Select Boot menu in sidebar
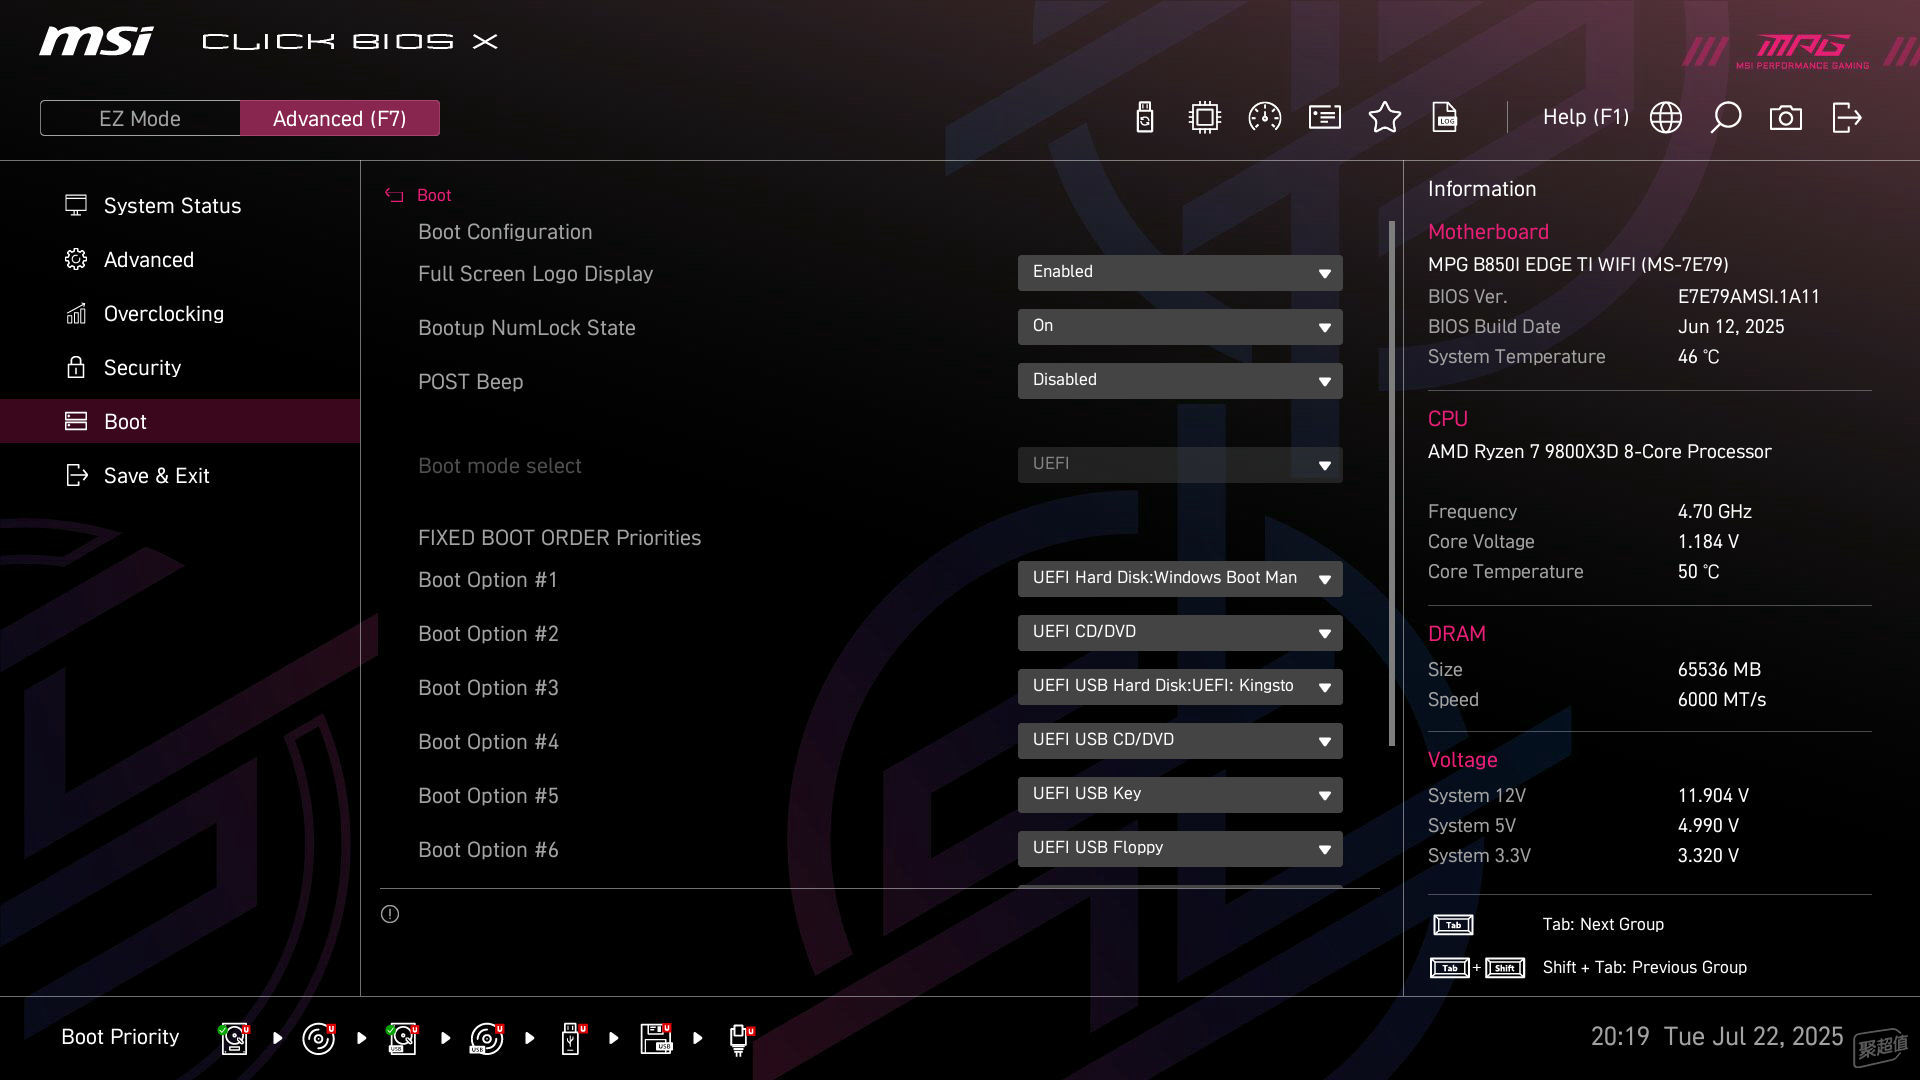This screenshot has width=1920, height=1080. tap(180, 421)
